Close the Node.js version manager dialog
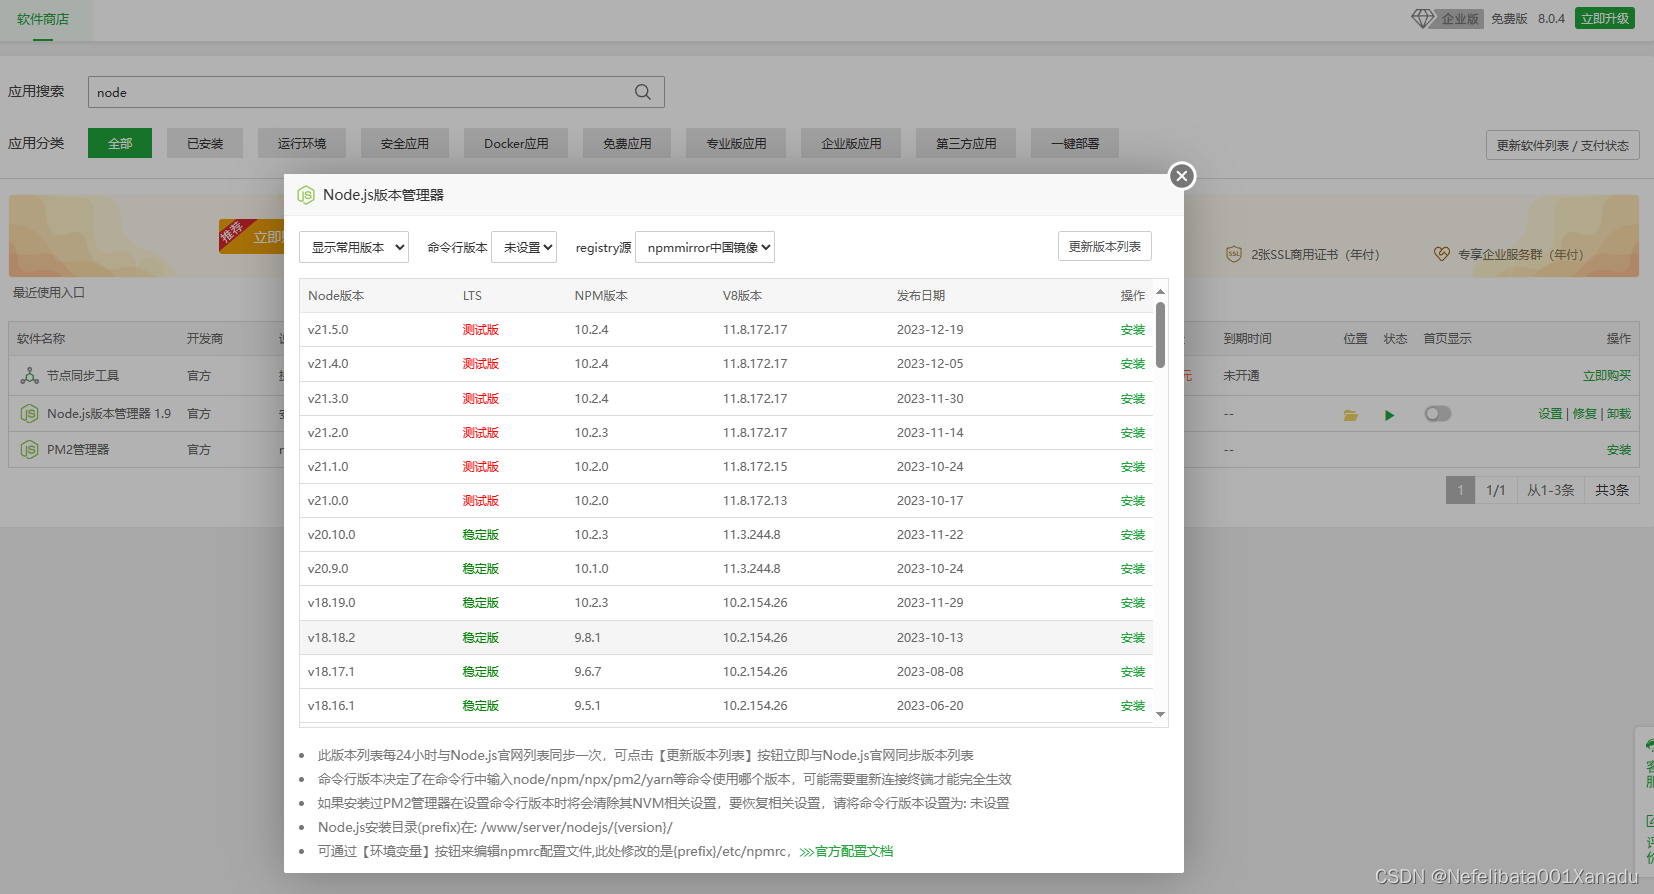 [1182, 176]
